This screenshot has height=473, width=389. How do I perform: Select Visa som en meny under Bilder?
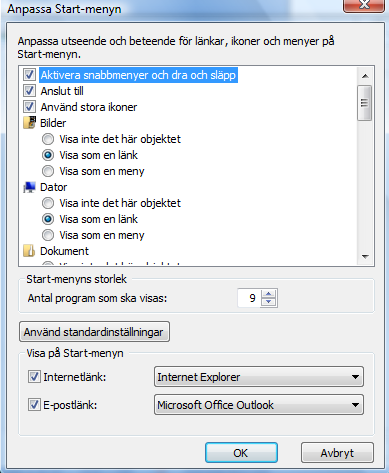[48, 171]
